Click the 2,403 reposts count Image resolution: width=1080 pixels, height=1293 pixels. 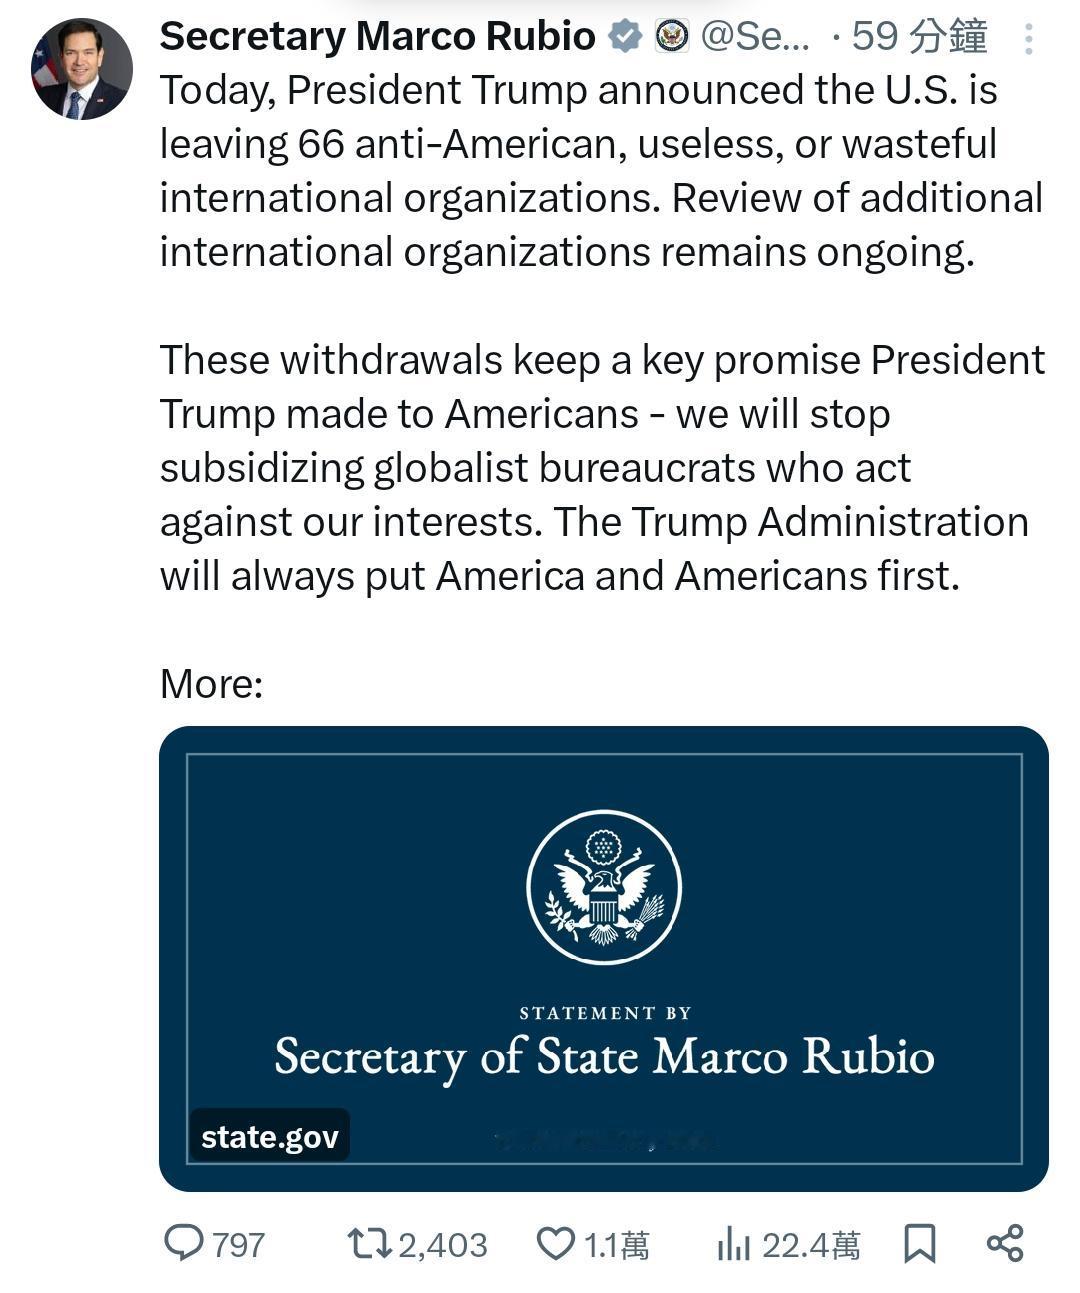(443, 1245)
